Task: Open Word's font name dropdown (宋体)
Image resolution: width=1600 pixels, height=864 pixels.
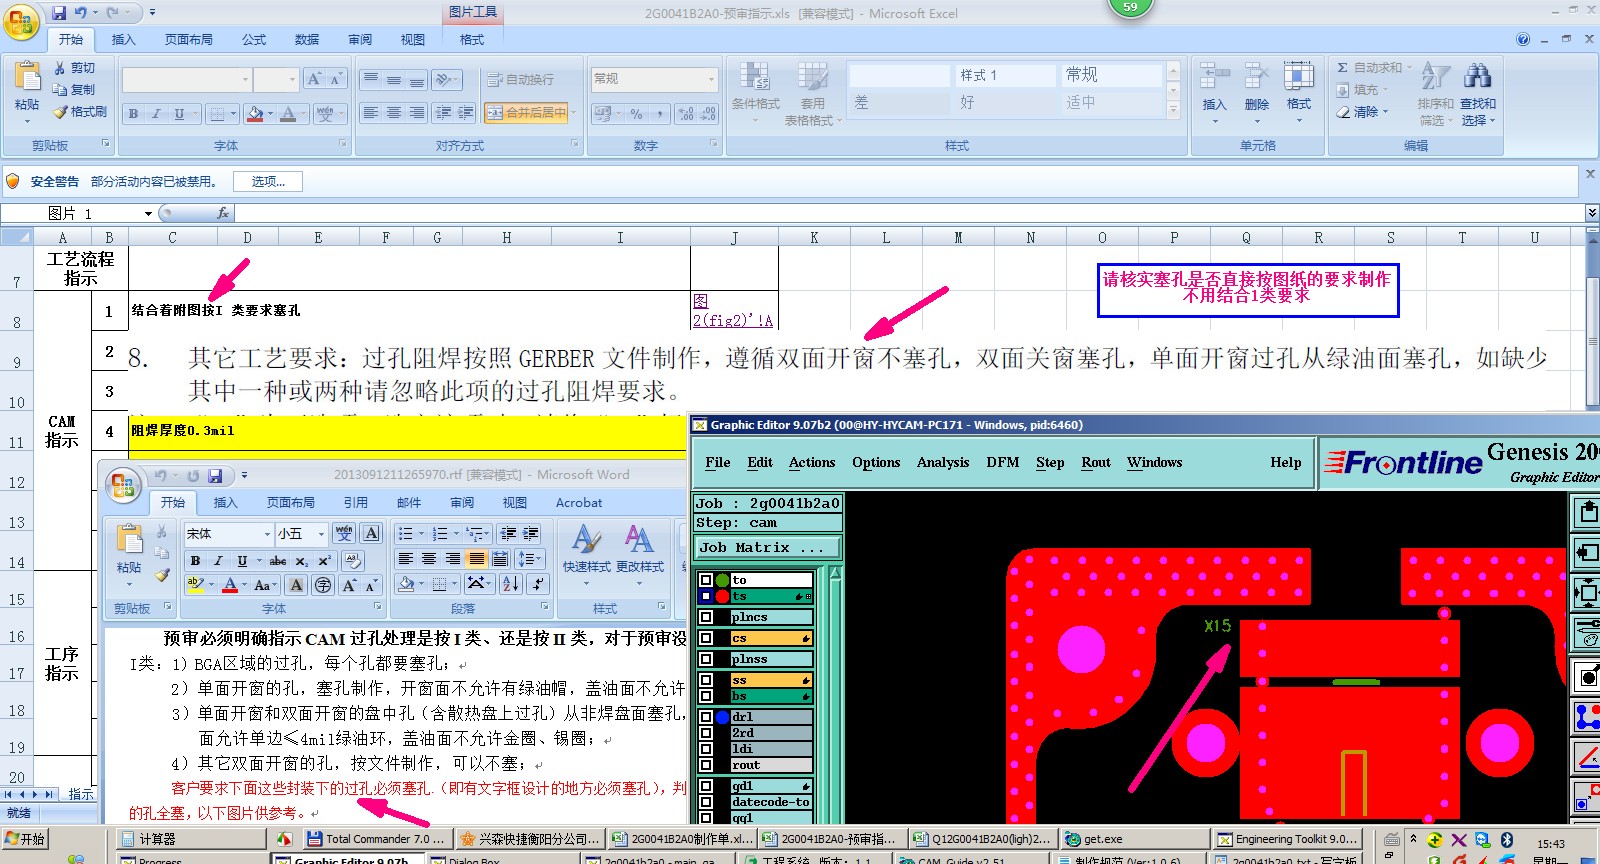Action: click(267, 534)
